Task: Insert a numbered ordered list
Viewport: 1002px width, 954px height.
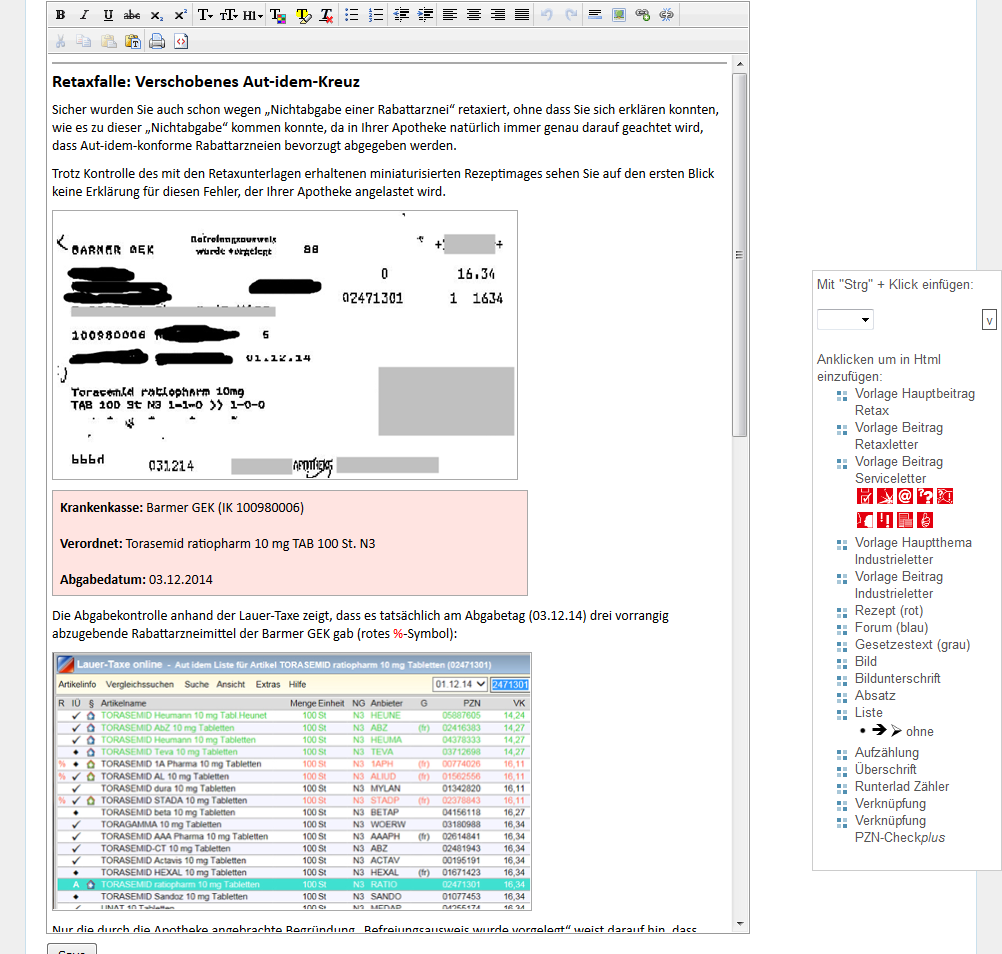Action: (x=376, y=15)
